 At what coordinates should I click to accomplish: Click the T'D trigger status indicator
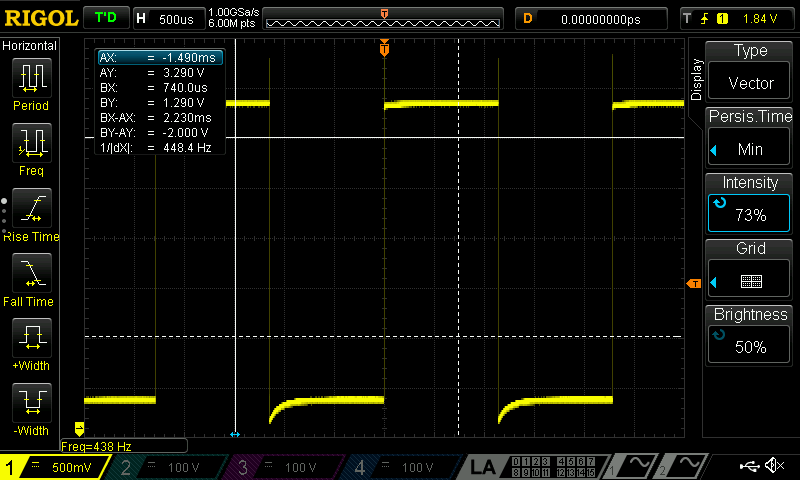(106, 18)
